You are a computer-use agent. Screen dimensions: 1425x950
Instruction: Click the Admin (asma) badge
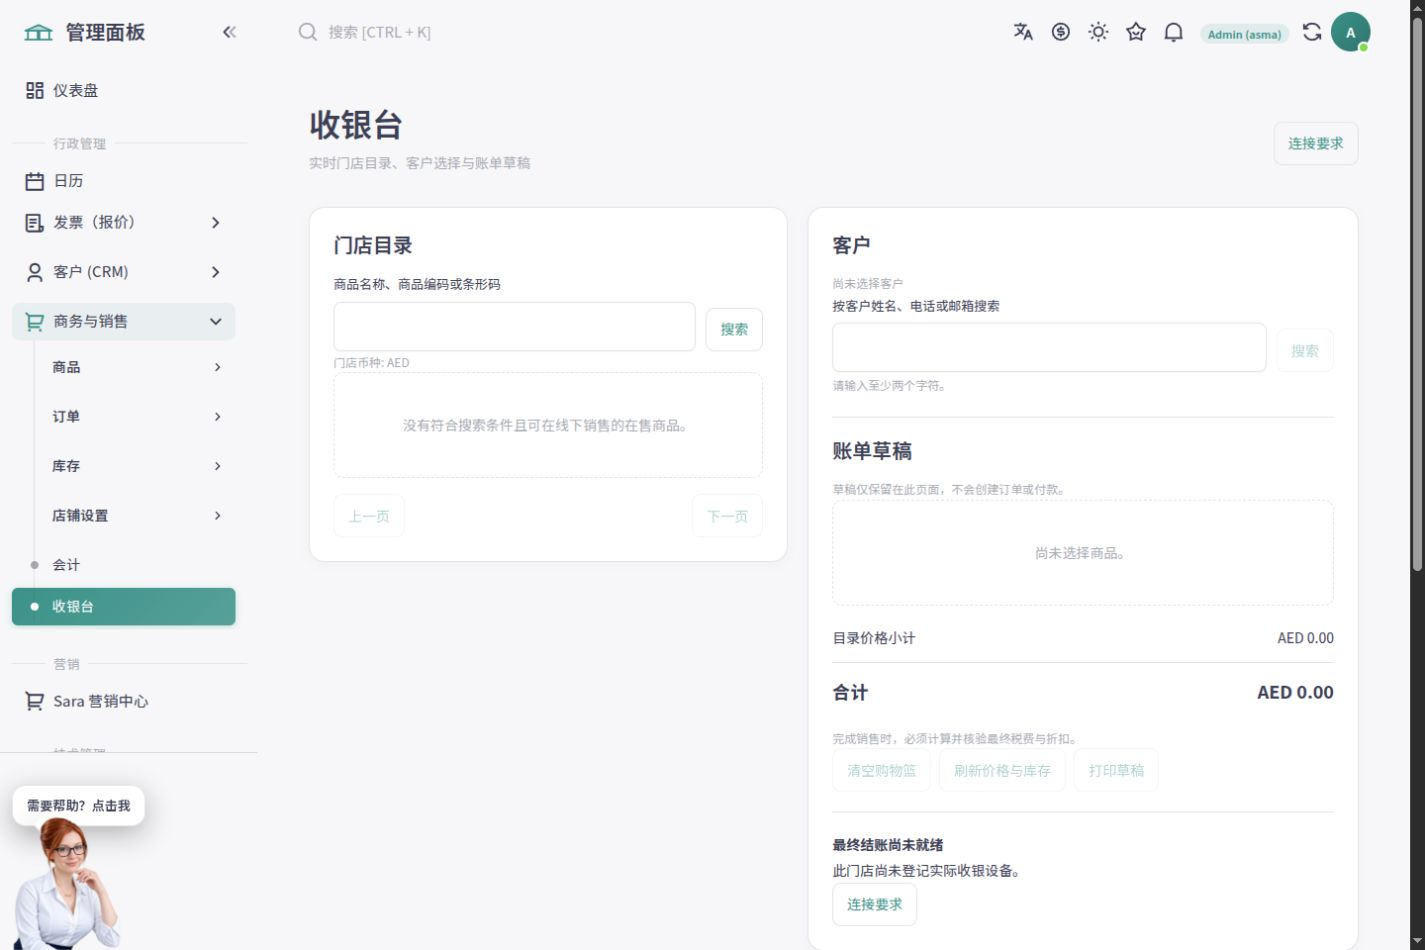click(x=1244, y=34)
